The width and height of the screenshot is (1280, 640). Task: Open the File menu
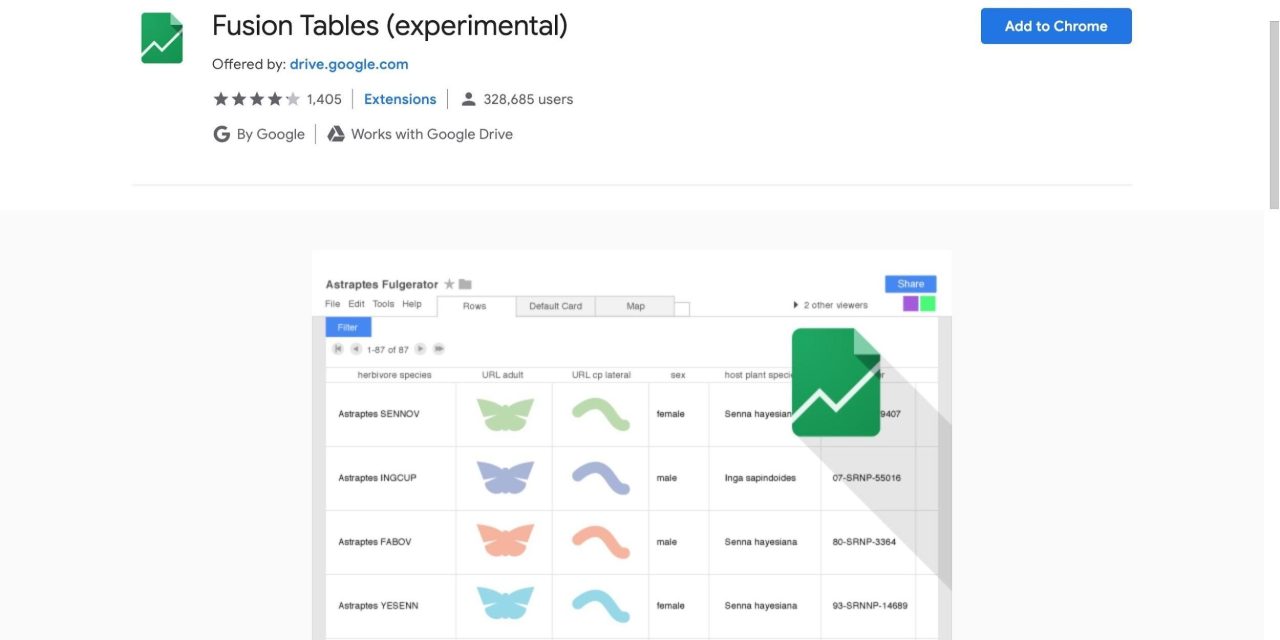(333, 304)
